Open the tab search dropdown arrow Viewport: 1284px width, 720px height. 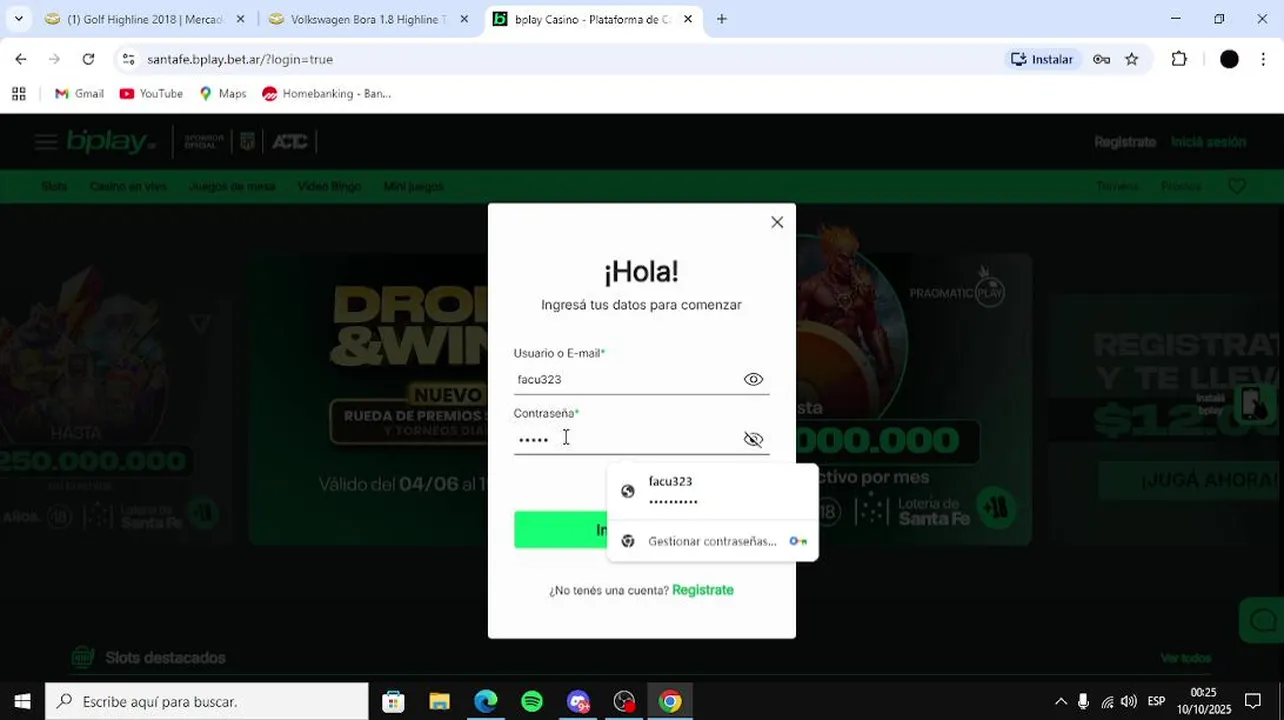tap(18, 19)
